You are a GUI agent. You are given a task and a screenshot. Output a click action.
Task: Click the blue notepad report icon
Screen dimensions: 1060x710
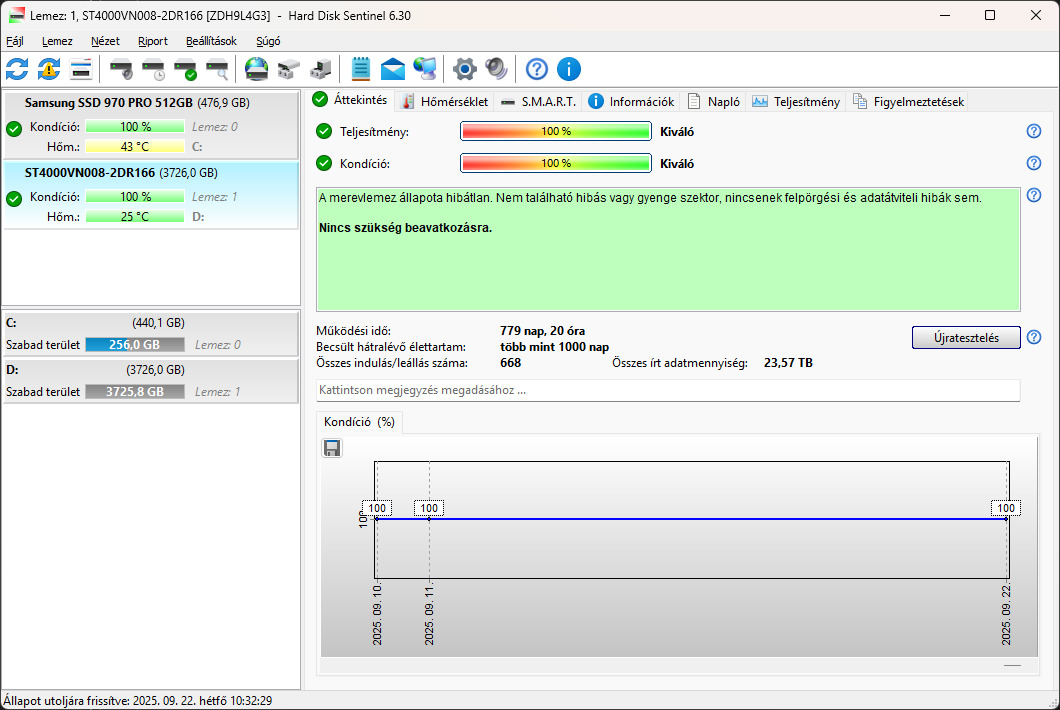(360, 69)
